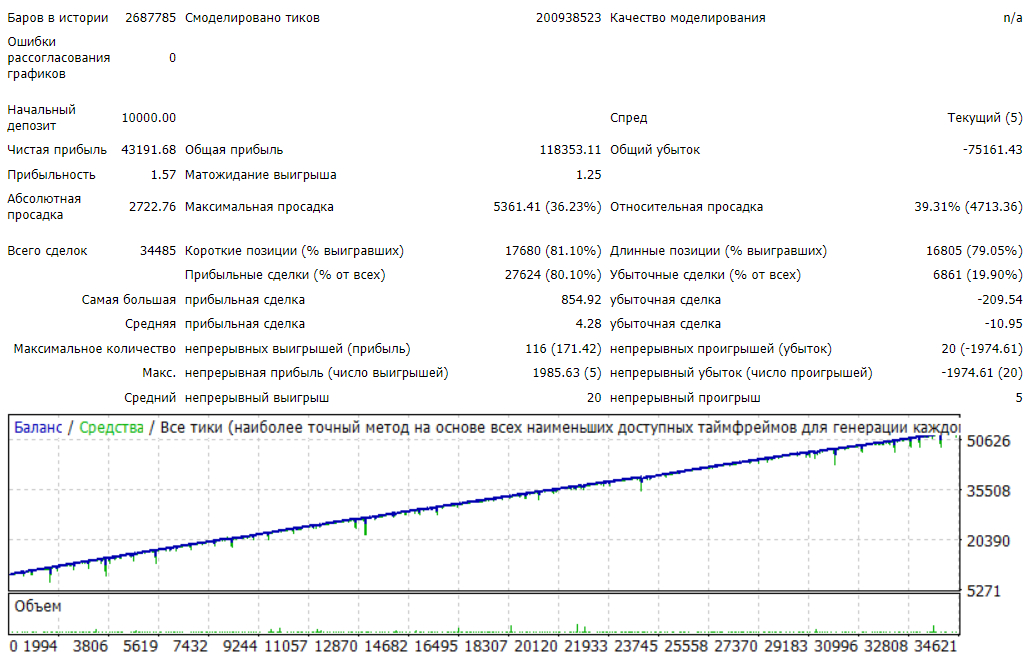The height and width of the screenshot is (663, 1031).
Task: Click the label Средний непрерывный выигрыш
Action: coord(226,398)
